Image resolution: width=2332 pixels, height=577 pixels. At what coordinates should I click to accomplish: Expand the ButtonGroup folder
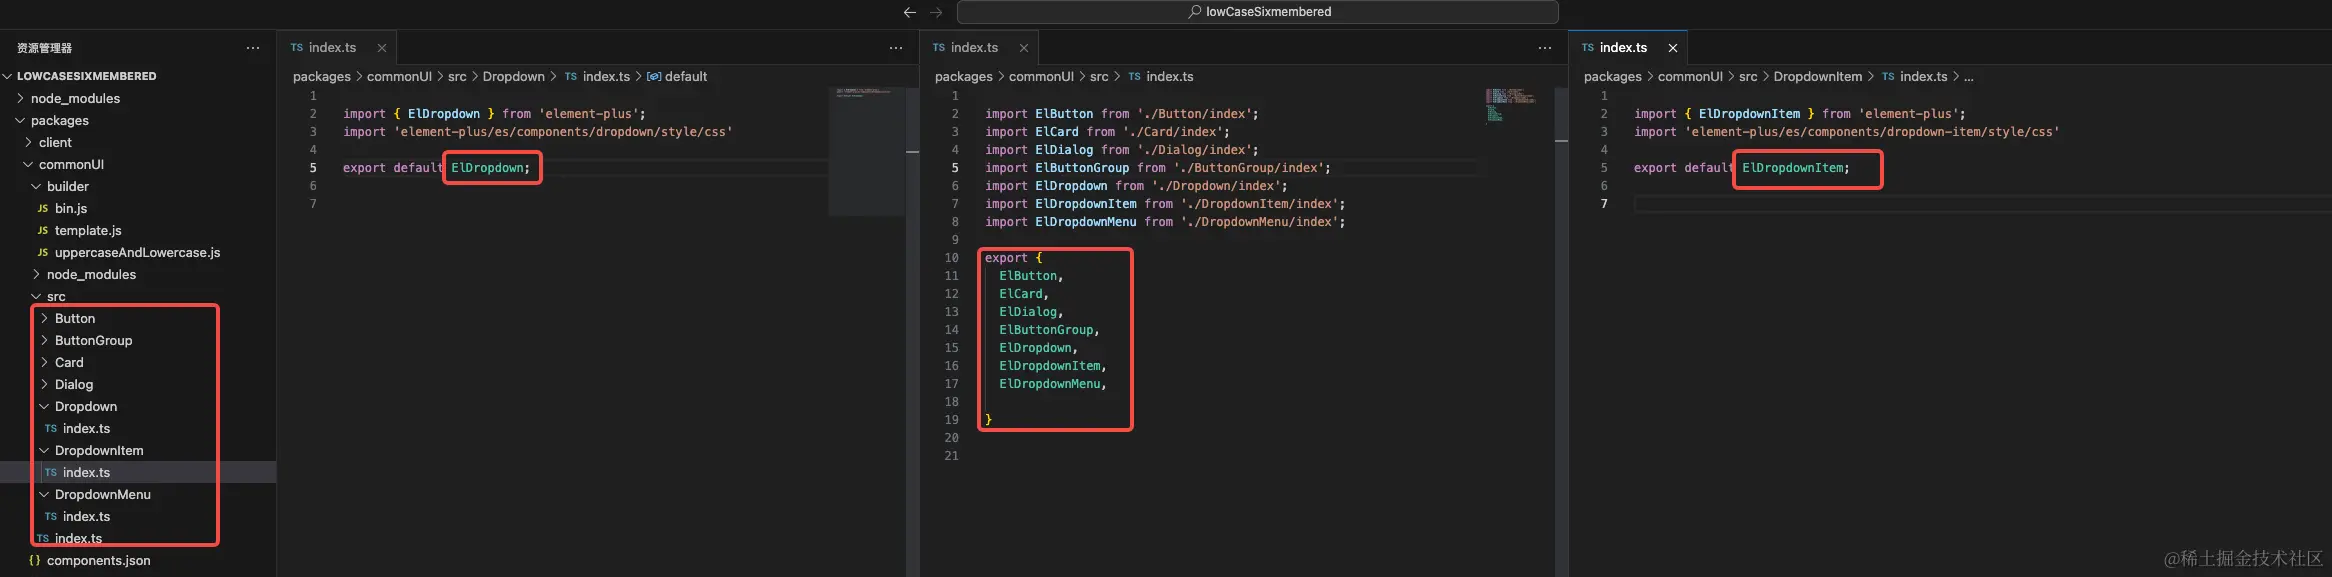(x=138, y=340)
